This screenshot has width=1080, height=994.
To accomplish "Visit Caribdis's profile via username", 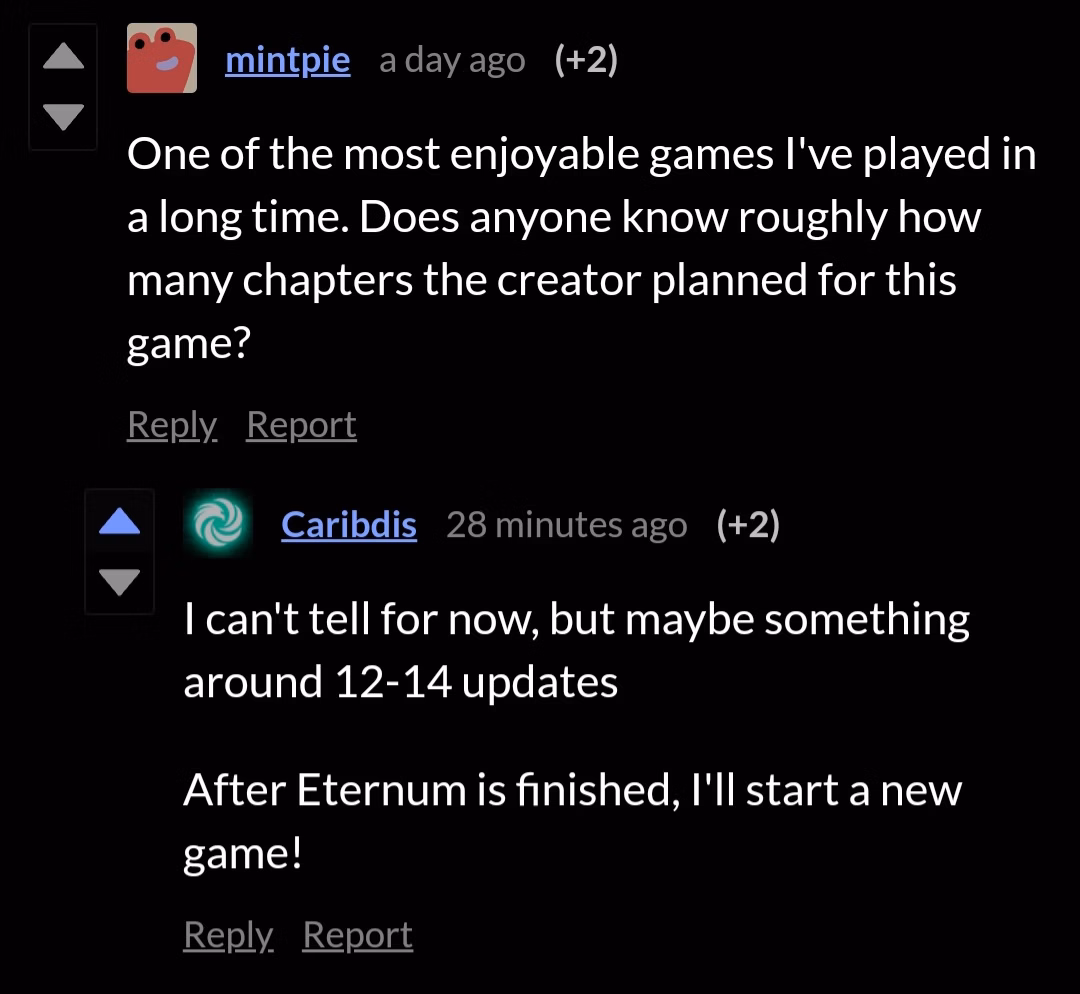I will coord(349,525).
